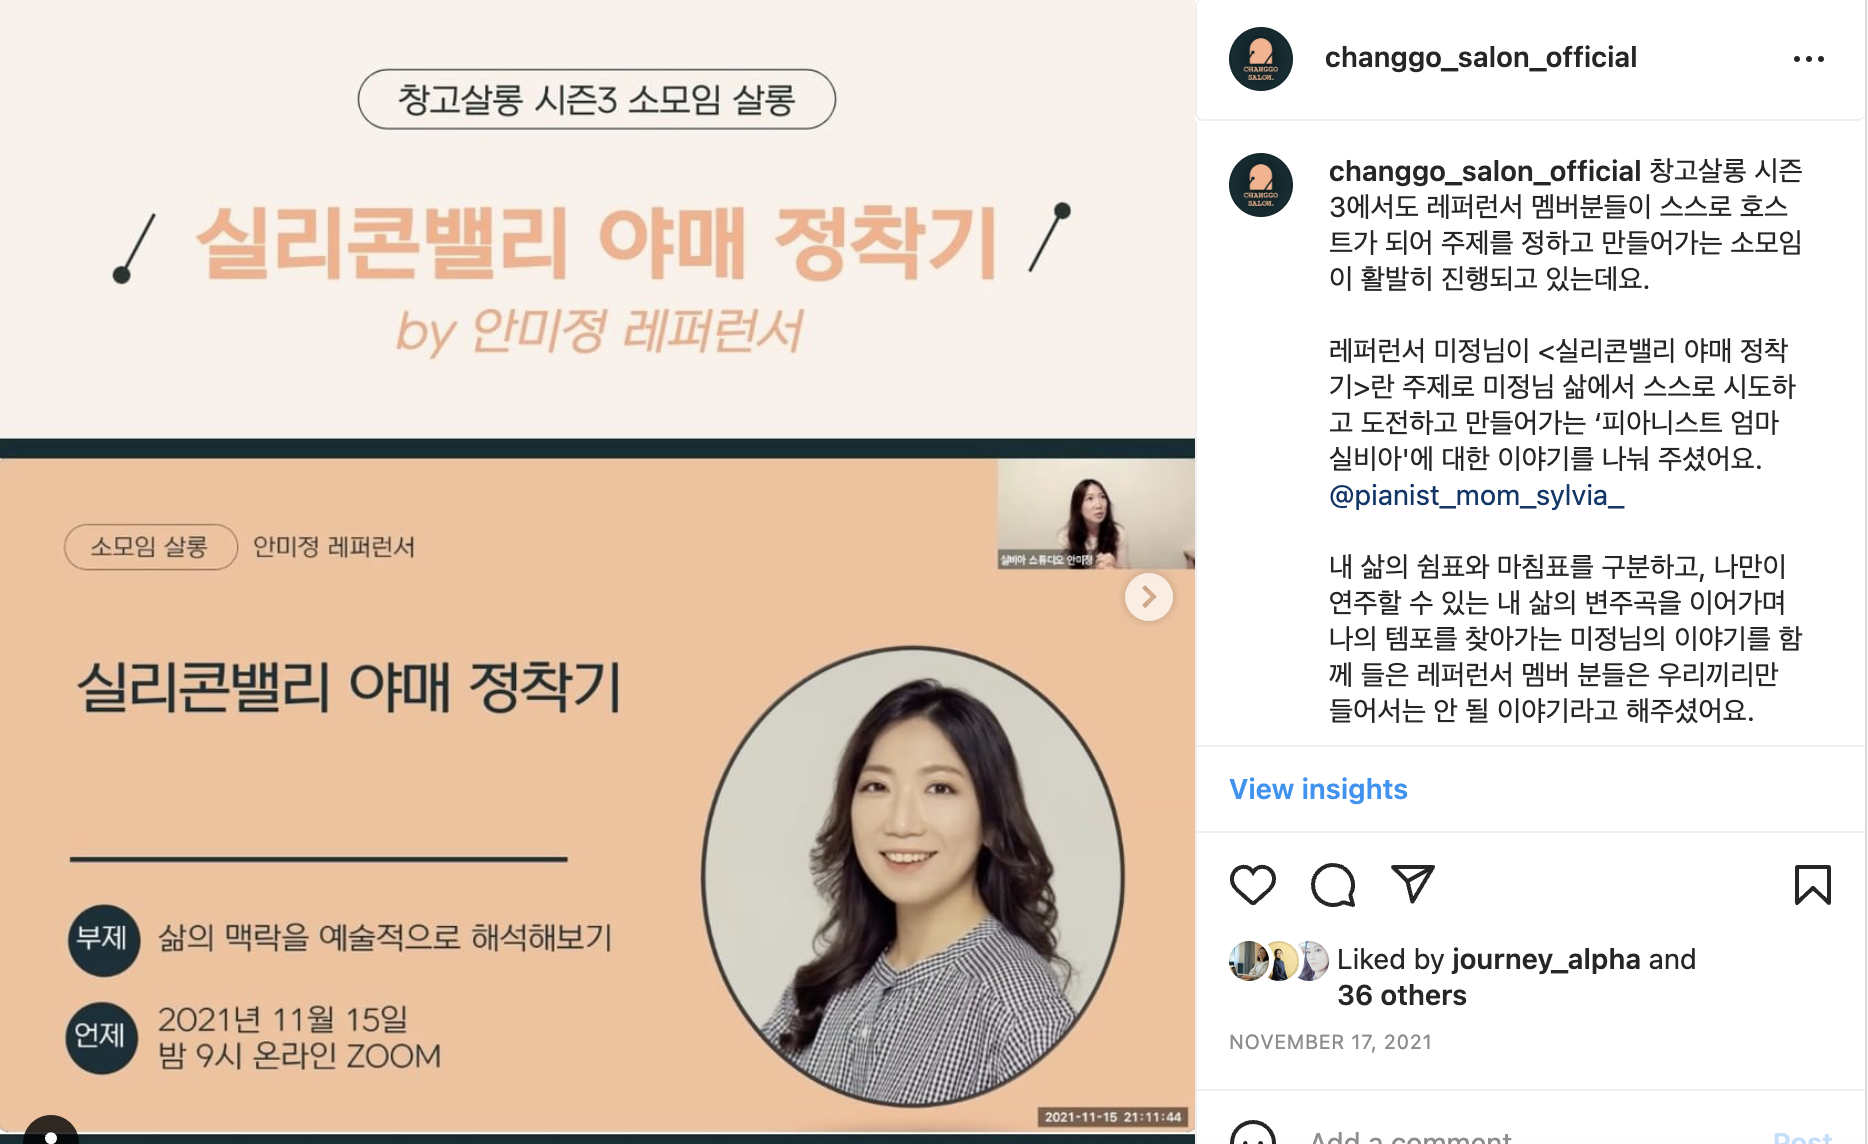Click the emoji face icon by comment box
The height and width of the screenshot is (1144, 1868).
(1252, 1136)
